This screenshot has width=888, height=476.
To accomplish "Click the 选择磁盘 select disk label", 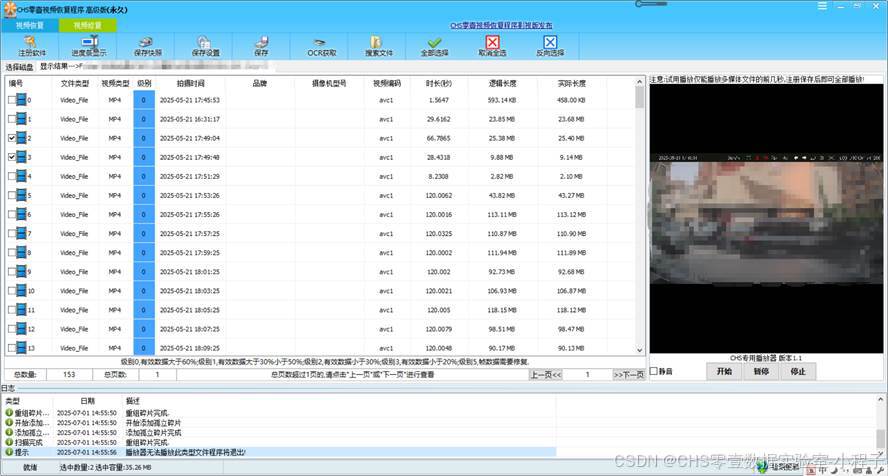I will pos(19,67).
